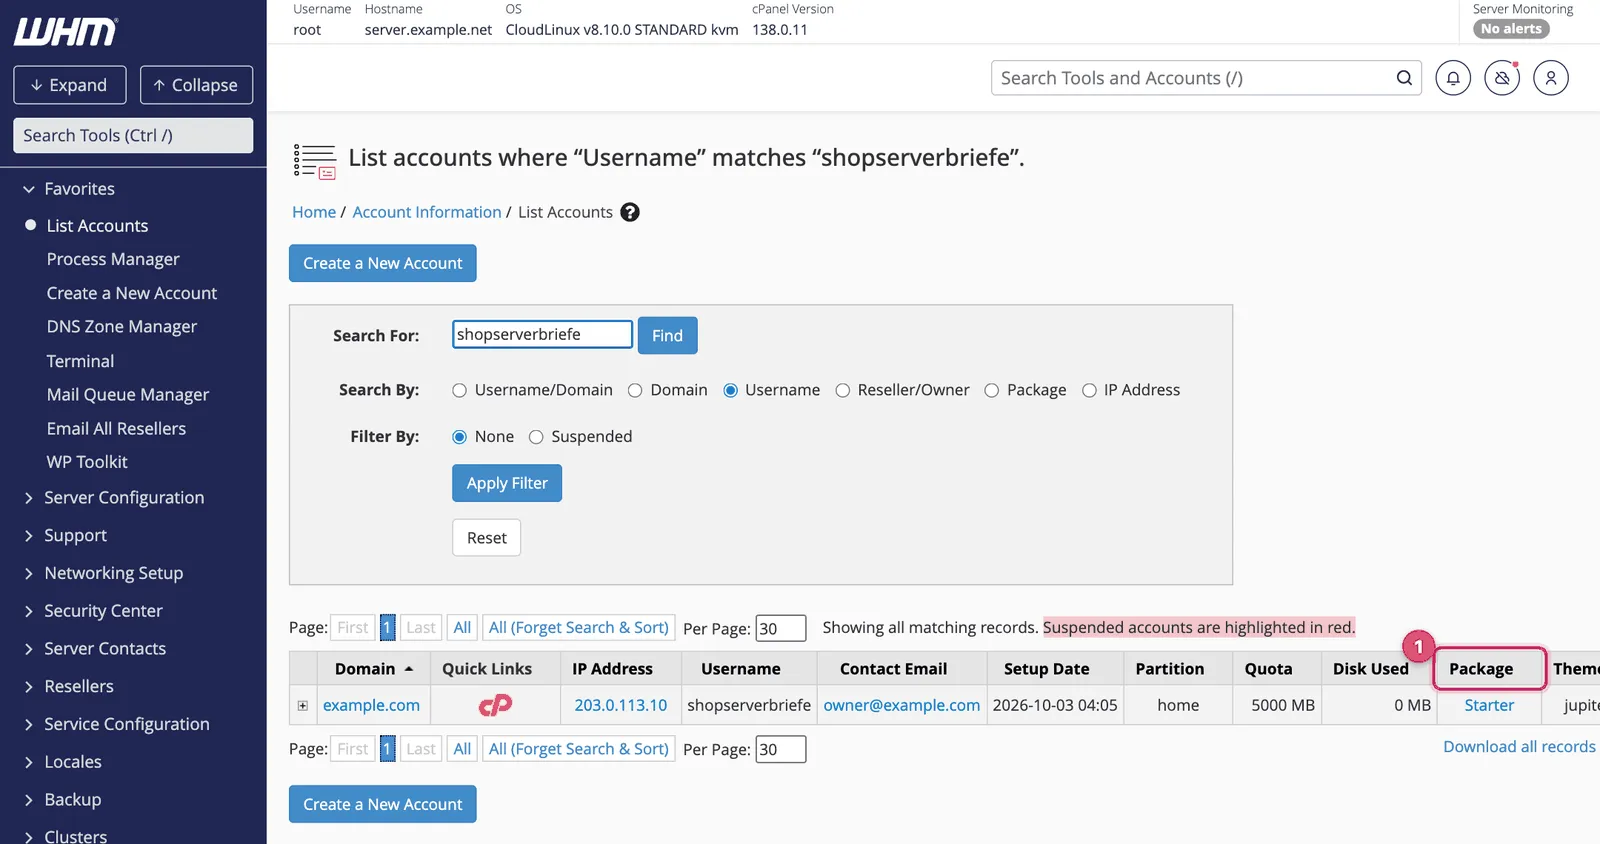Viewport: 1600px width, 844px height.
Task: Click the top Create a New Account button
Action: click(383, 263)
